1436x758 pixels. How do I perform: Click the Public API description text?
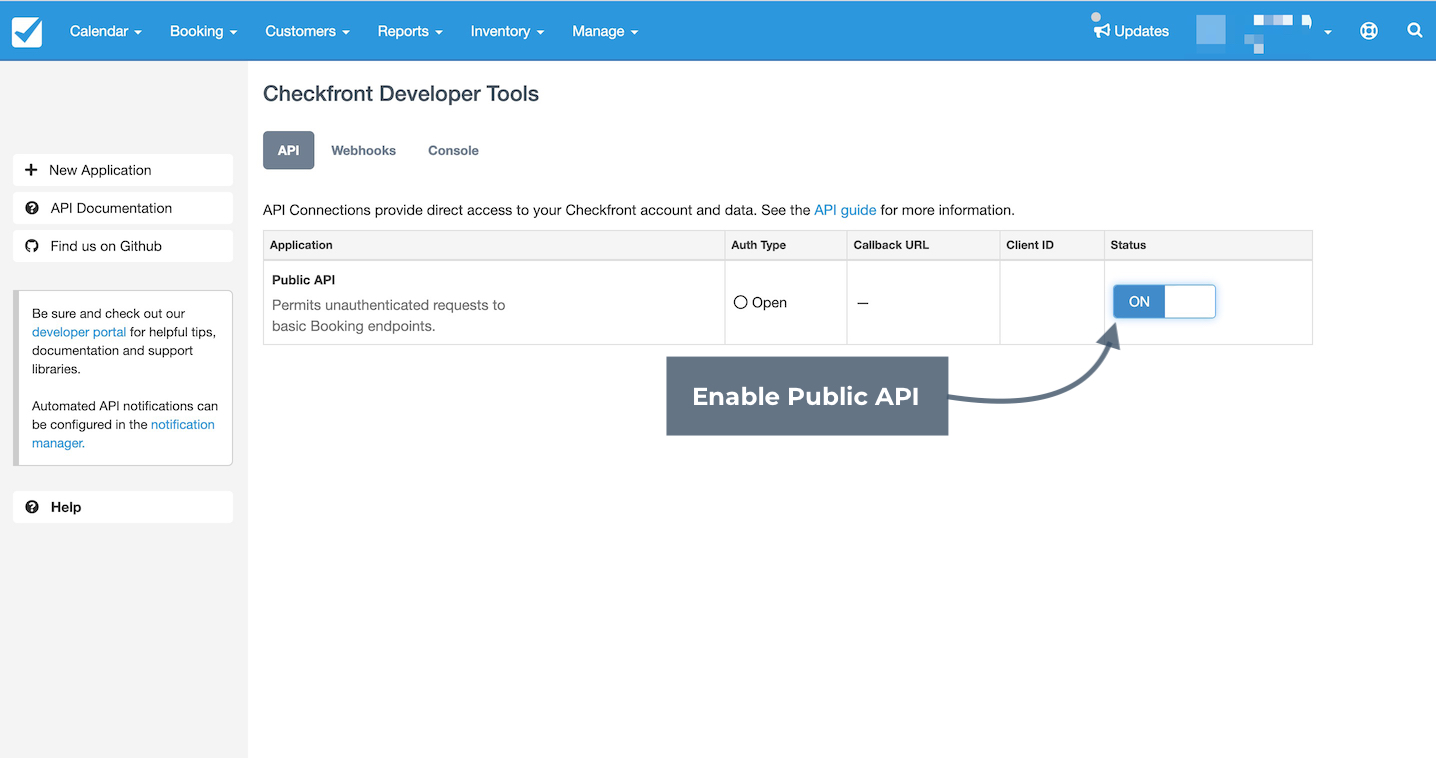(x=389, y=315)
